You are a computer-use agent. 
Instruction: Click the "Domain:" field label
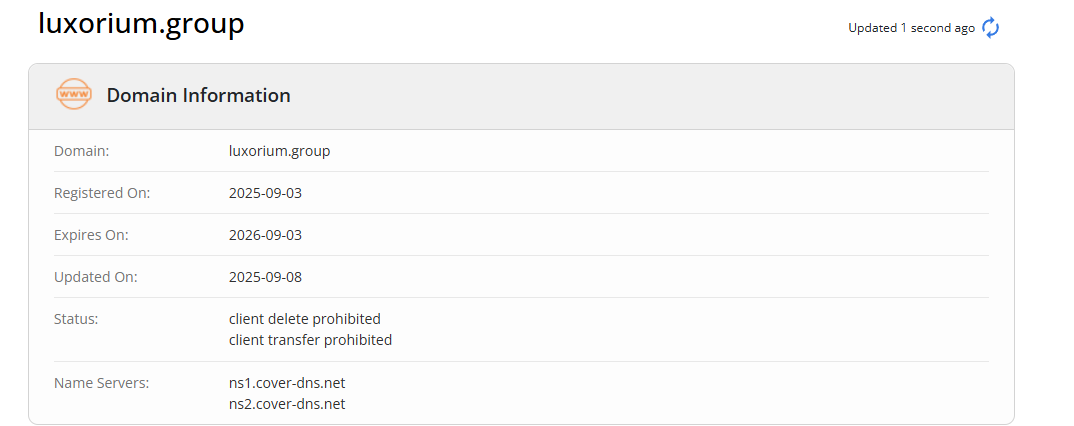81,151
